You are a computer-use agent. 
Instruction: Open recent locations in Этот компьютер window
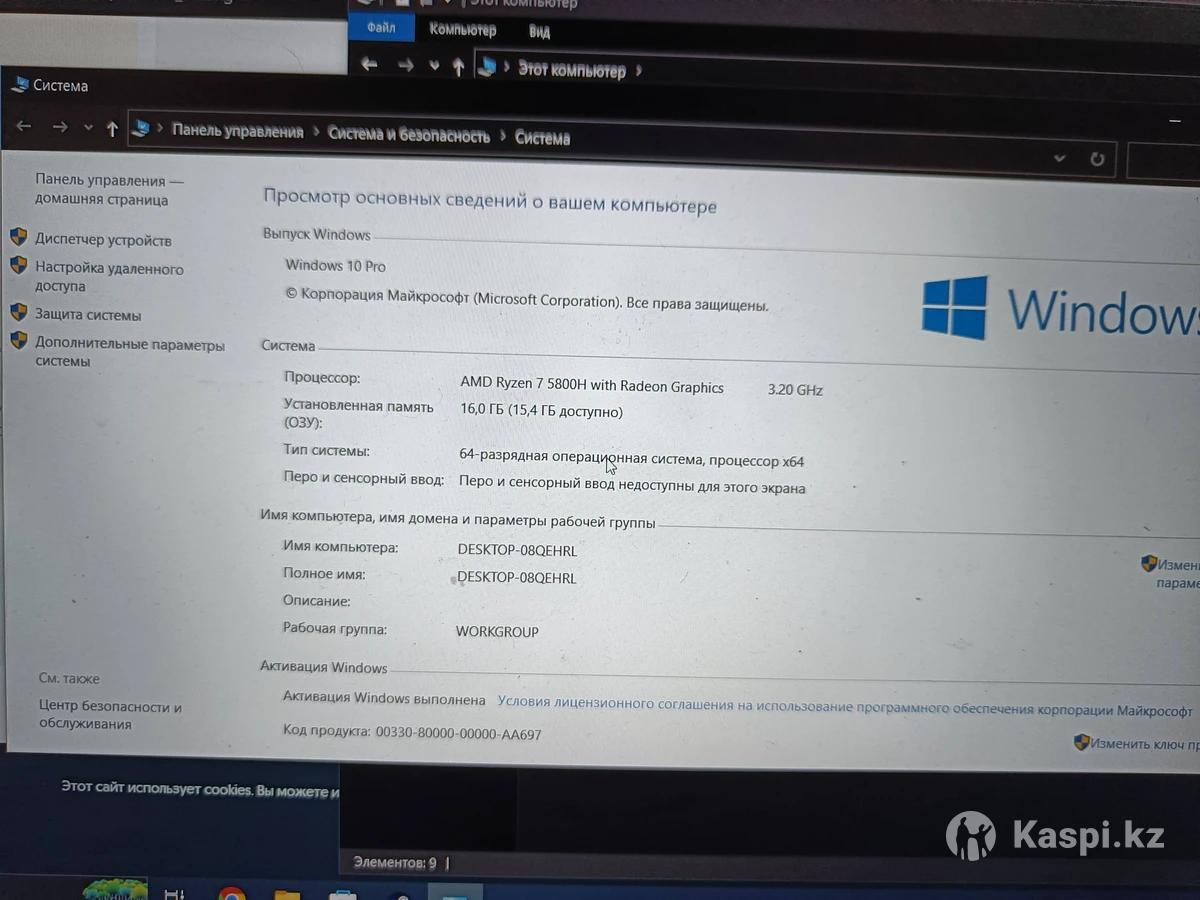pos(434,66)
